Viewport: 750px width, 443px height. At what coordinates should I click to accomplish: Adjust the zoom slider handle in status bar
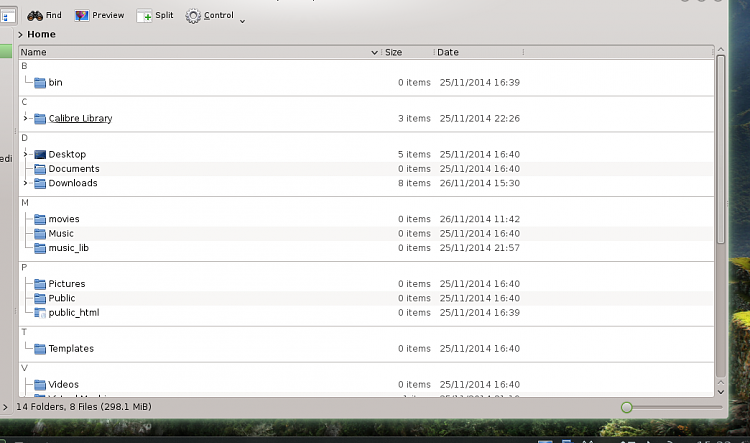627,407
